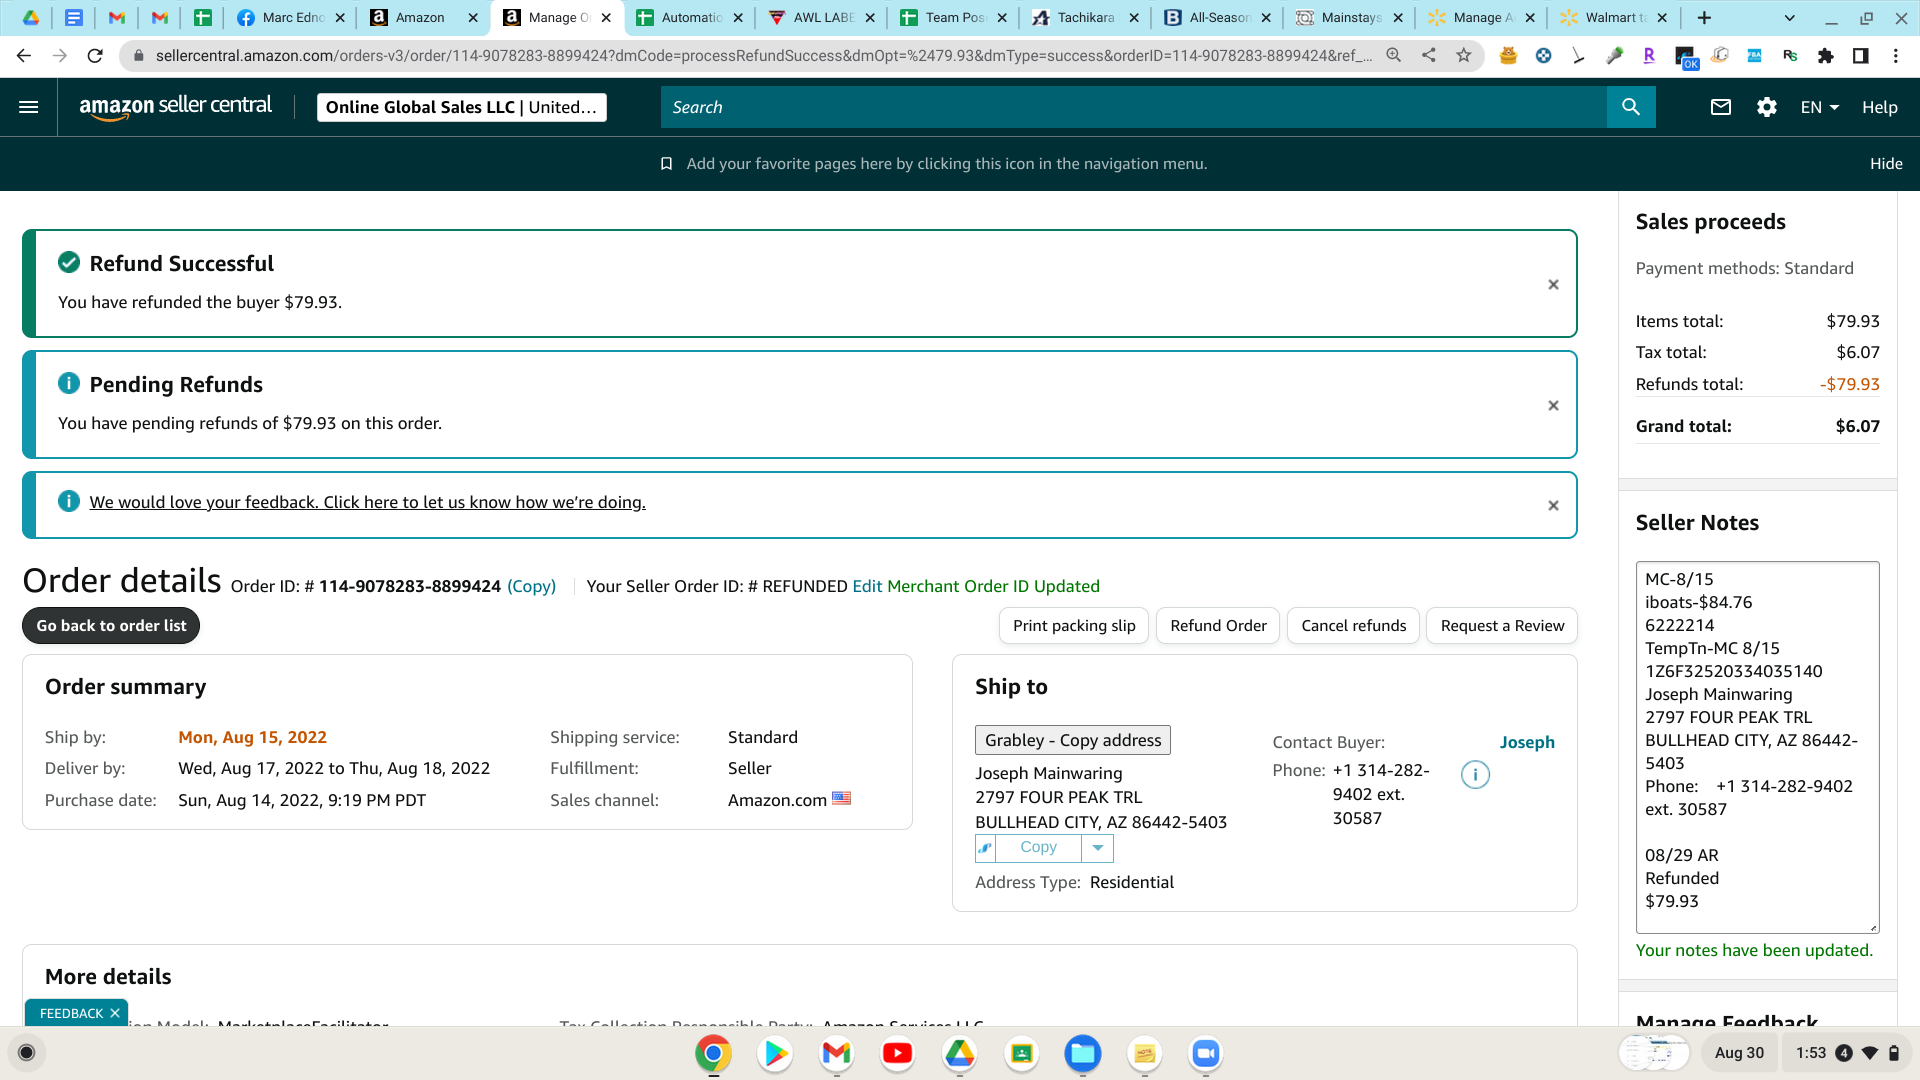Screen dimensions: 1920x1080
Task: Hide the favorites bar
Action: [1886, 164]
